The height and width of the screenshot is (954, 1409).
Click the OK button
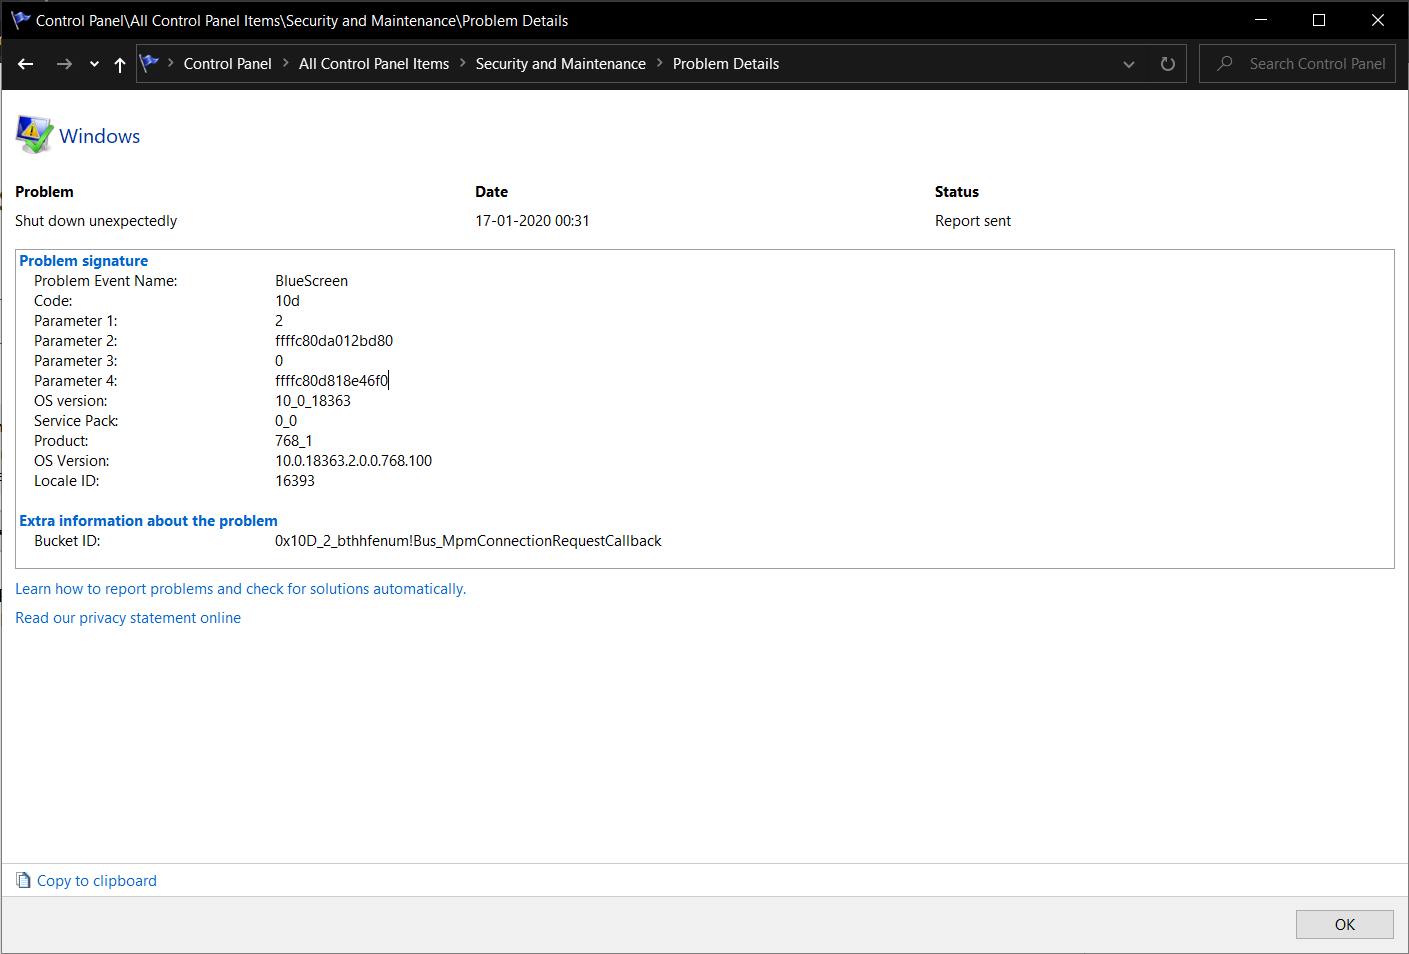[x=1344, y=924]
